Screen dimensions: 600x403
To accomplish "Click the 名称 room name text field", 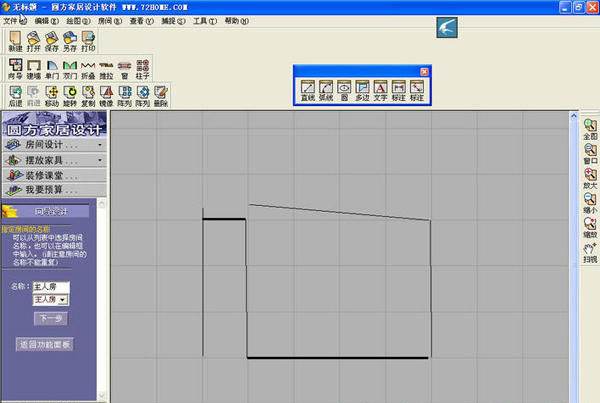I will pyautogui.click(x=50, y=287).
